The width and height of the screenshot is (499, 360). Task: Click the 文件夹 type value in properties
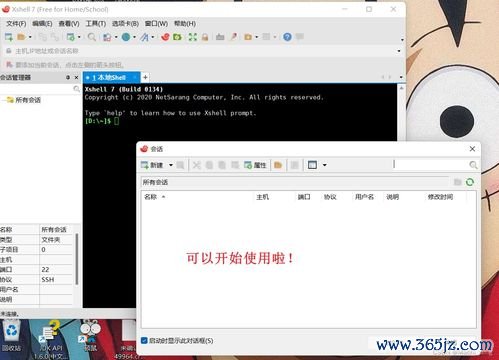(51, 240)
